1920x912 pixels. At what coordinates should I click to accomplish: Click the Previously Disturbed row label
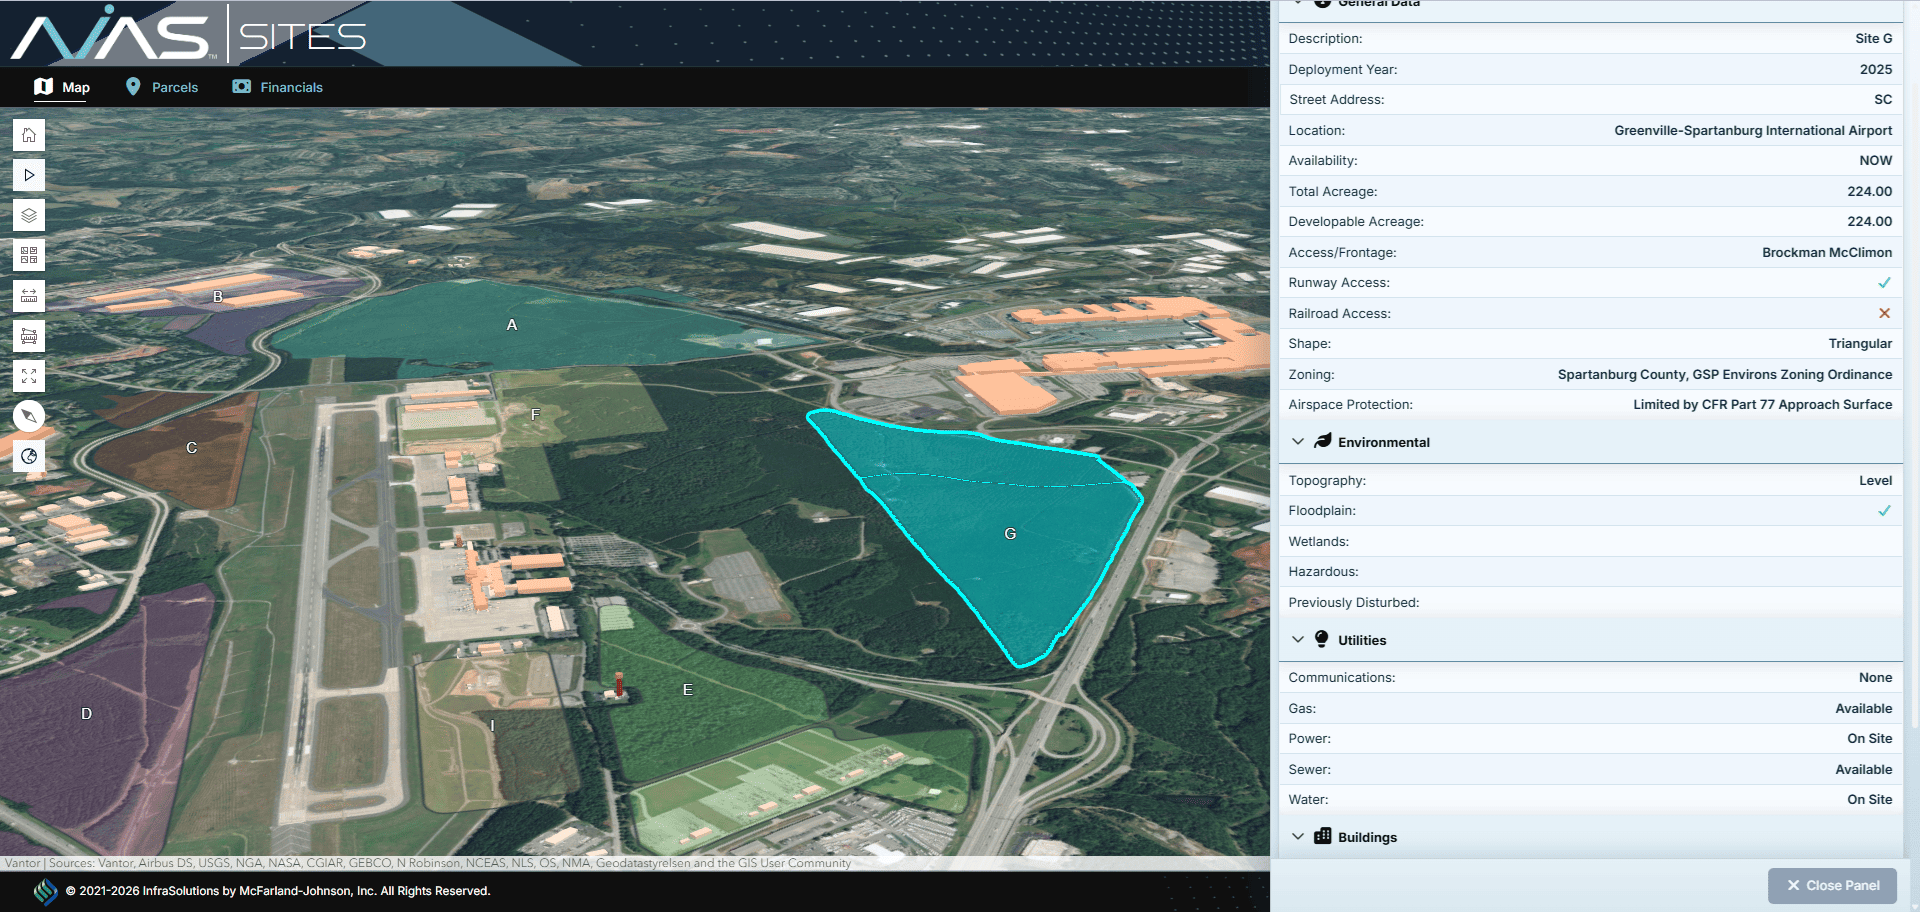1354,603
